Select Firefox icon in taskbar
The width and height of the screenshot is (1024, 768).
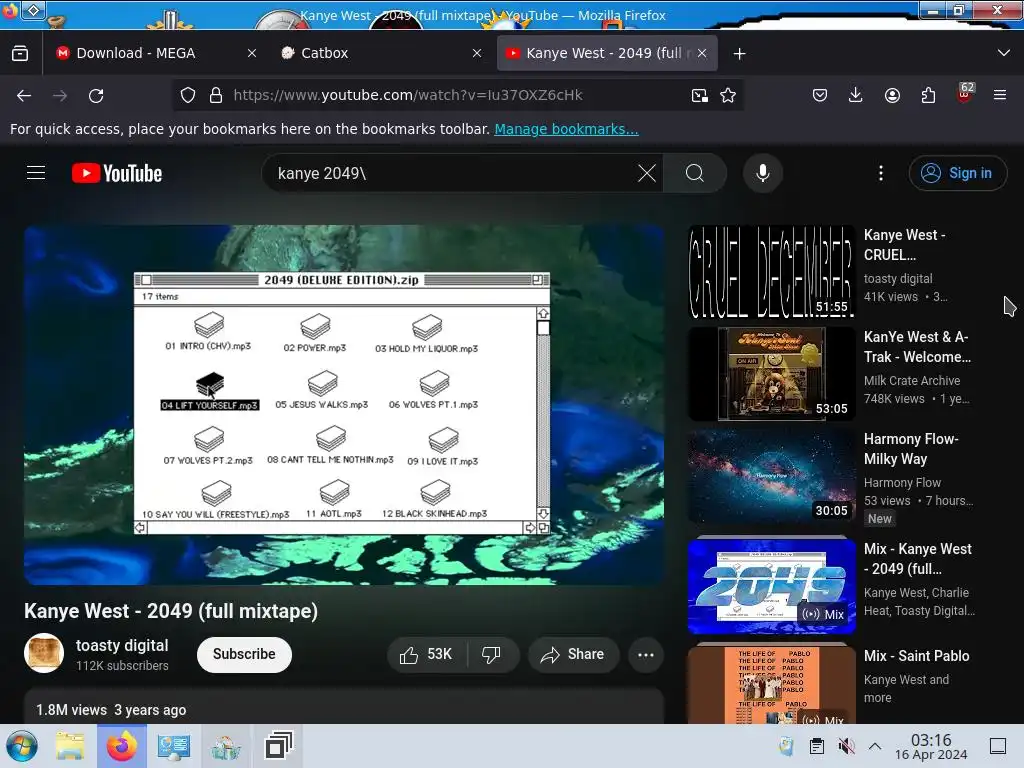[x=121, y=746]
